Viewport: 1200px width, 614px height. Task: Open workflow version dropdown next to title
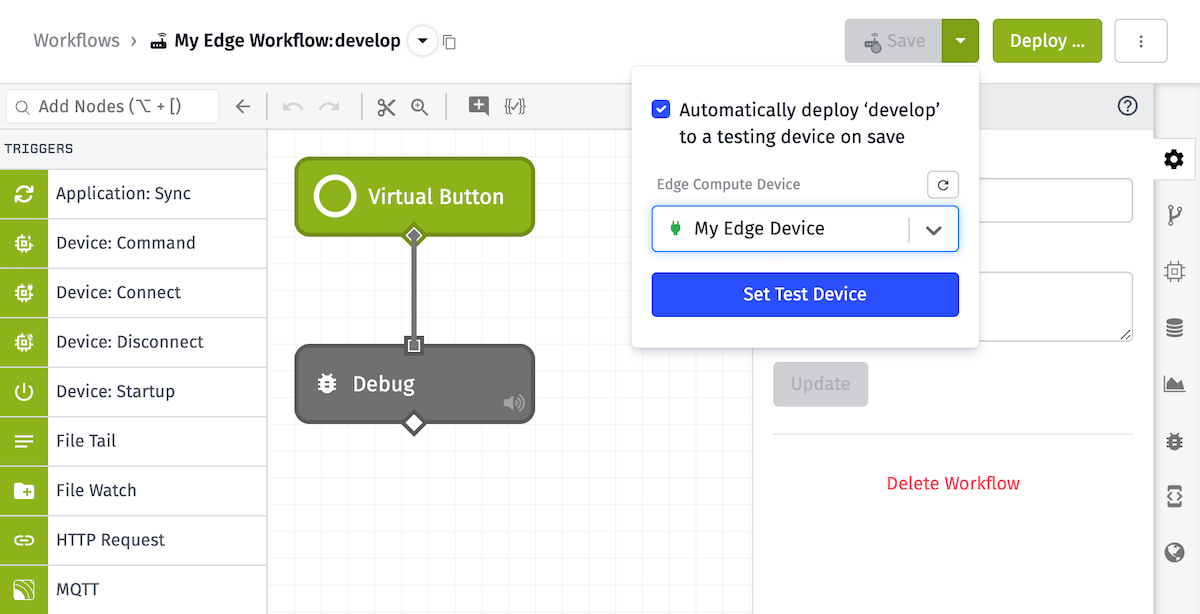pos(422,41)
